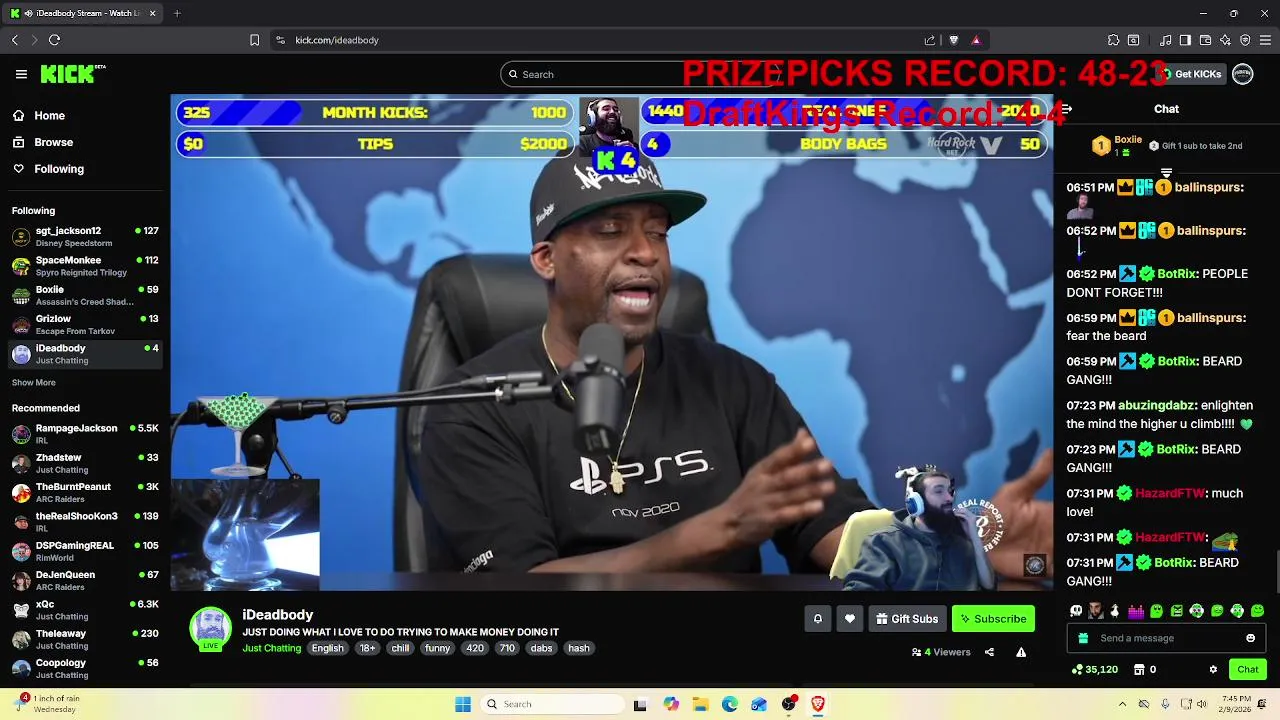Open xQc recommended channel
1280x720 pixels.
coord(84,610)
